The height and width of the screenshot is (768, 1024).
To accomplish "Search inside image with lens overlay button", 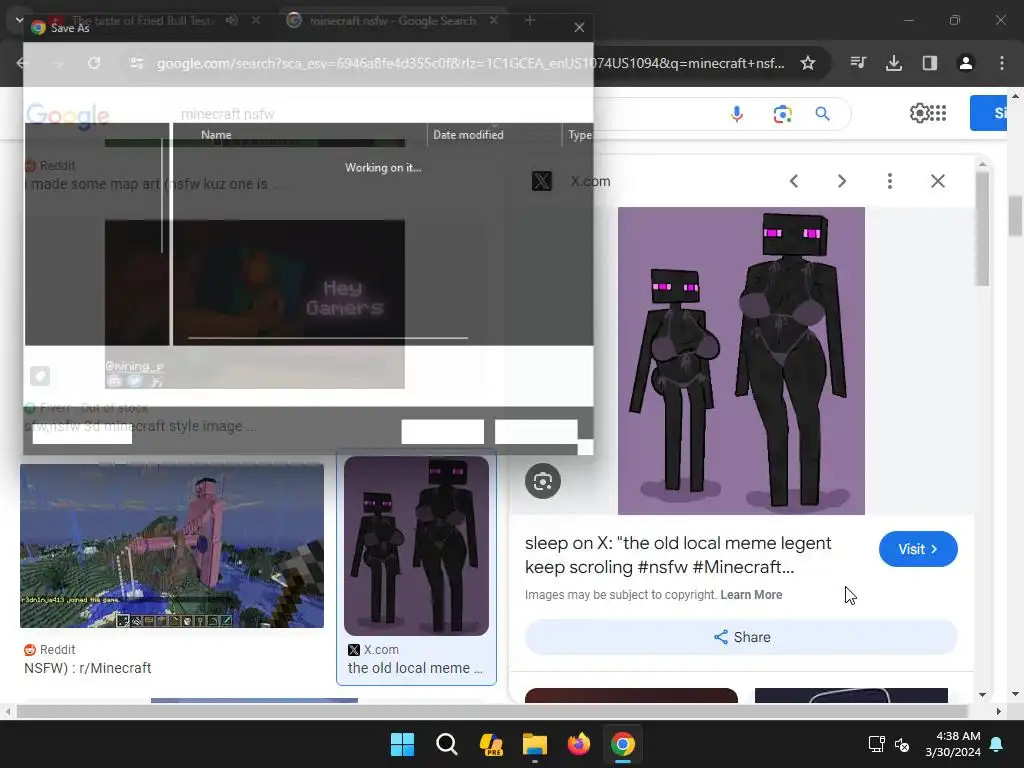I will point(543,481).
